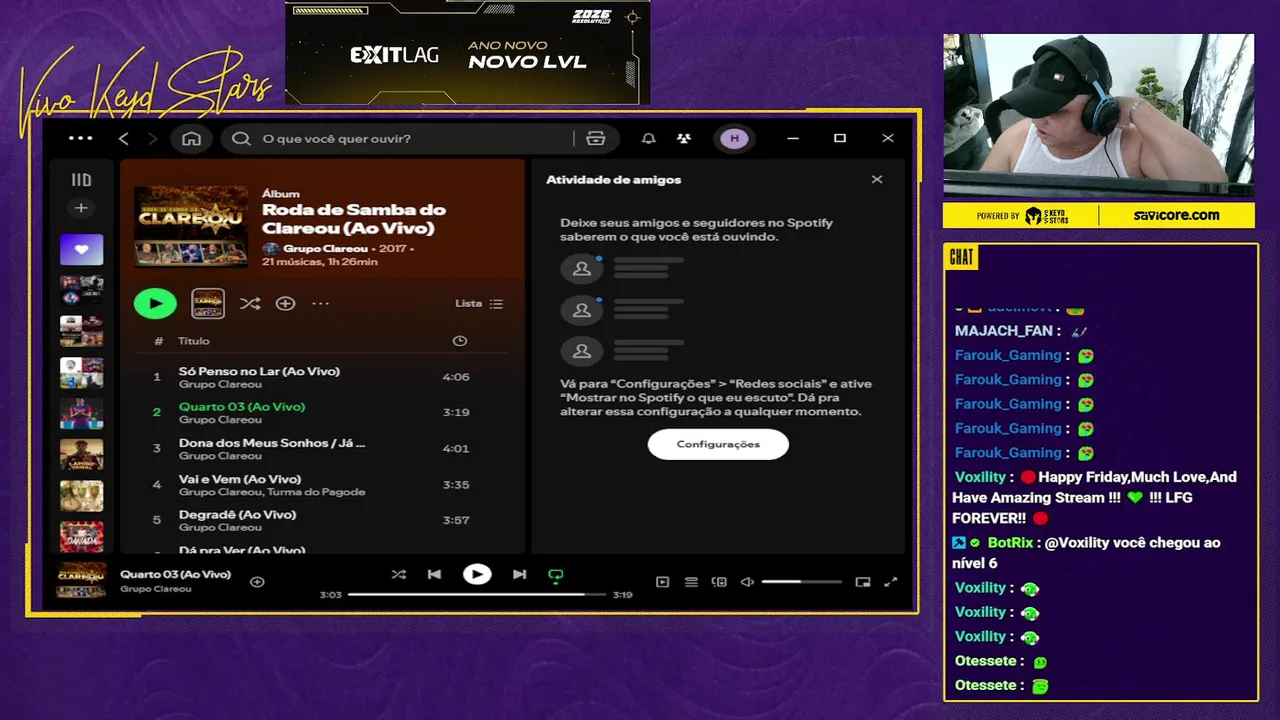Click the song progress bar
Viewport: 1280px width, 720px height.
(x=477, y=594)
